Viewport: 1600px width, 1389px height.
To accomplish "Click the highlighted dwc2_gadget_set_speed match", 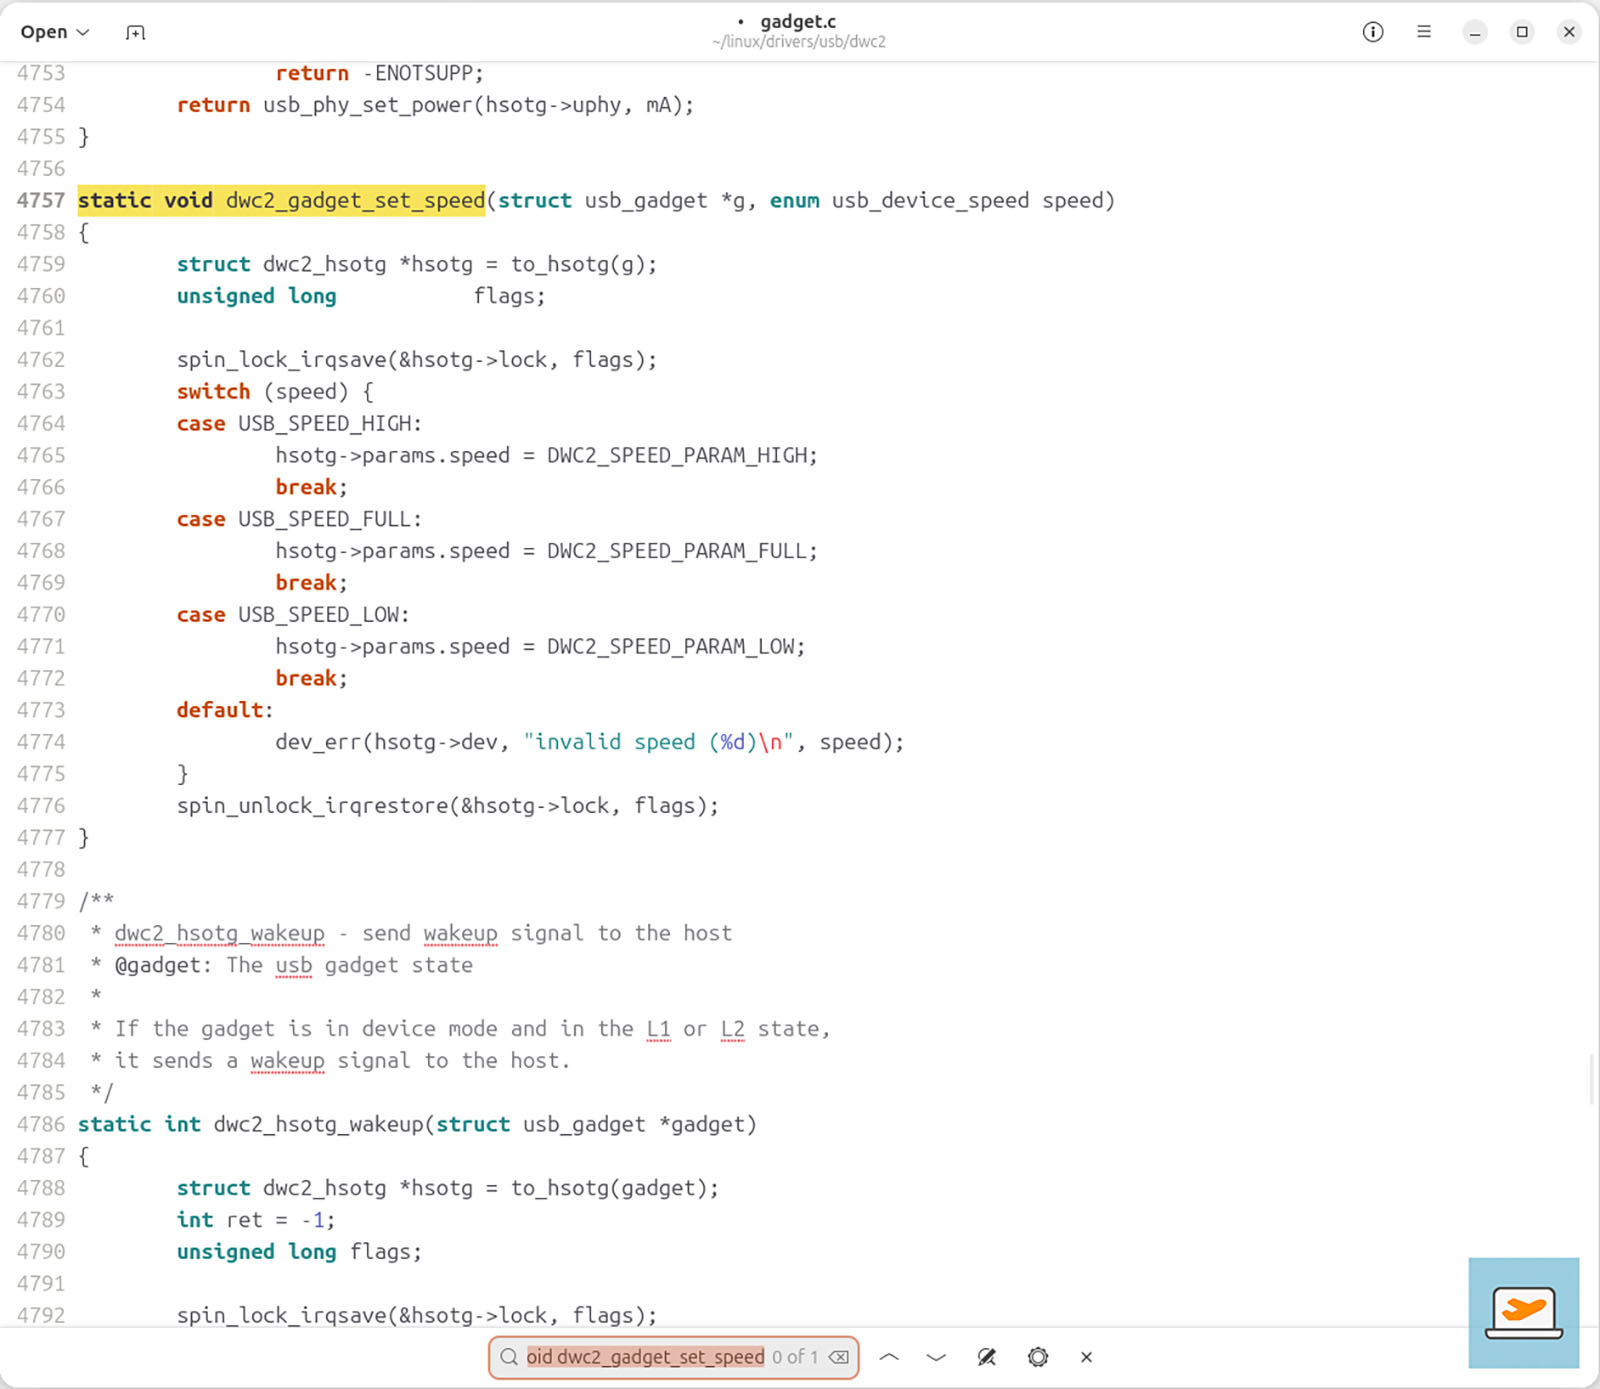I will point(355,200).
